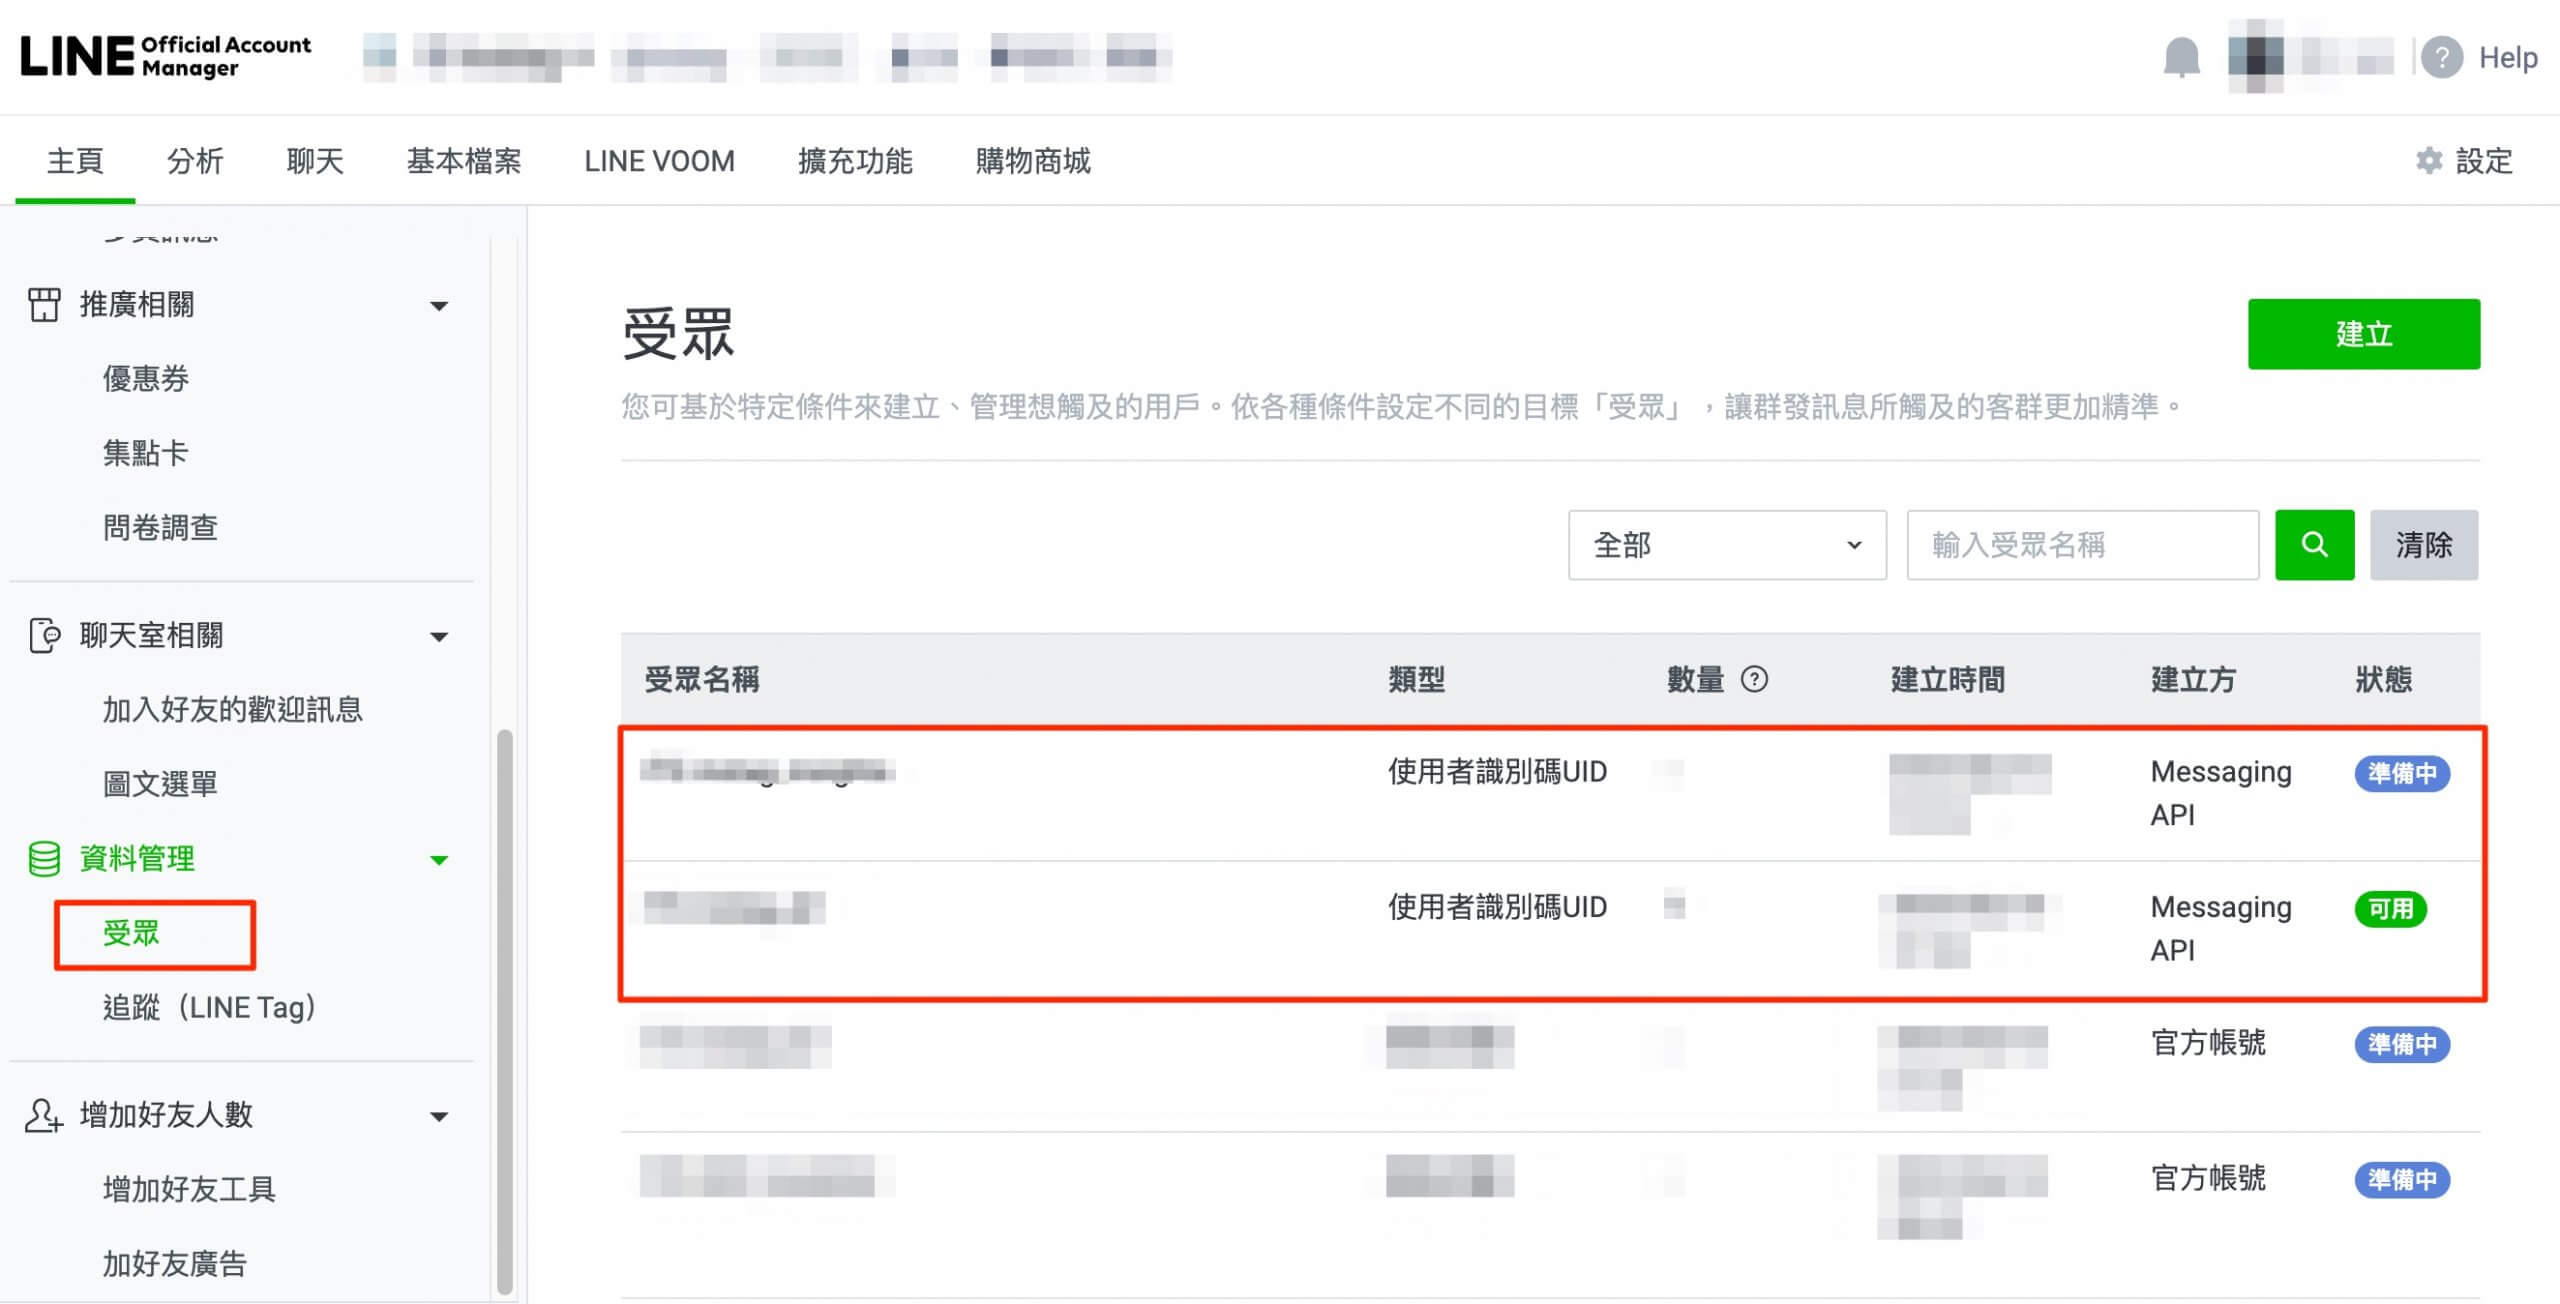This screenshot has width=2560, height=1304.
Task: Open the 設定 link
Action: (x=2484, y=161)
